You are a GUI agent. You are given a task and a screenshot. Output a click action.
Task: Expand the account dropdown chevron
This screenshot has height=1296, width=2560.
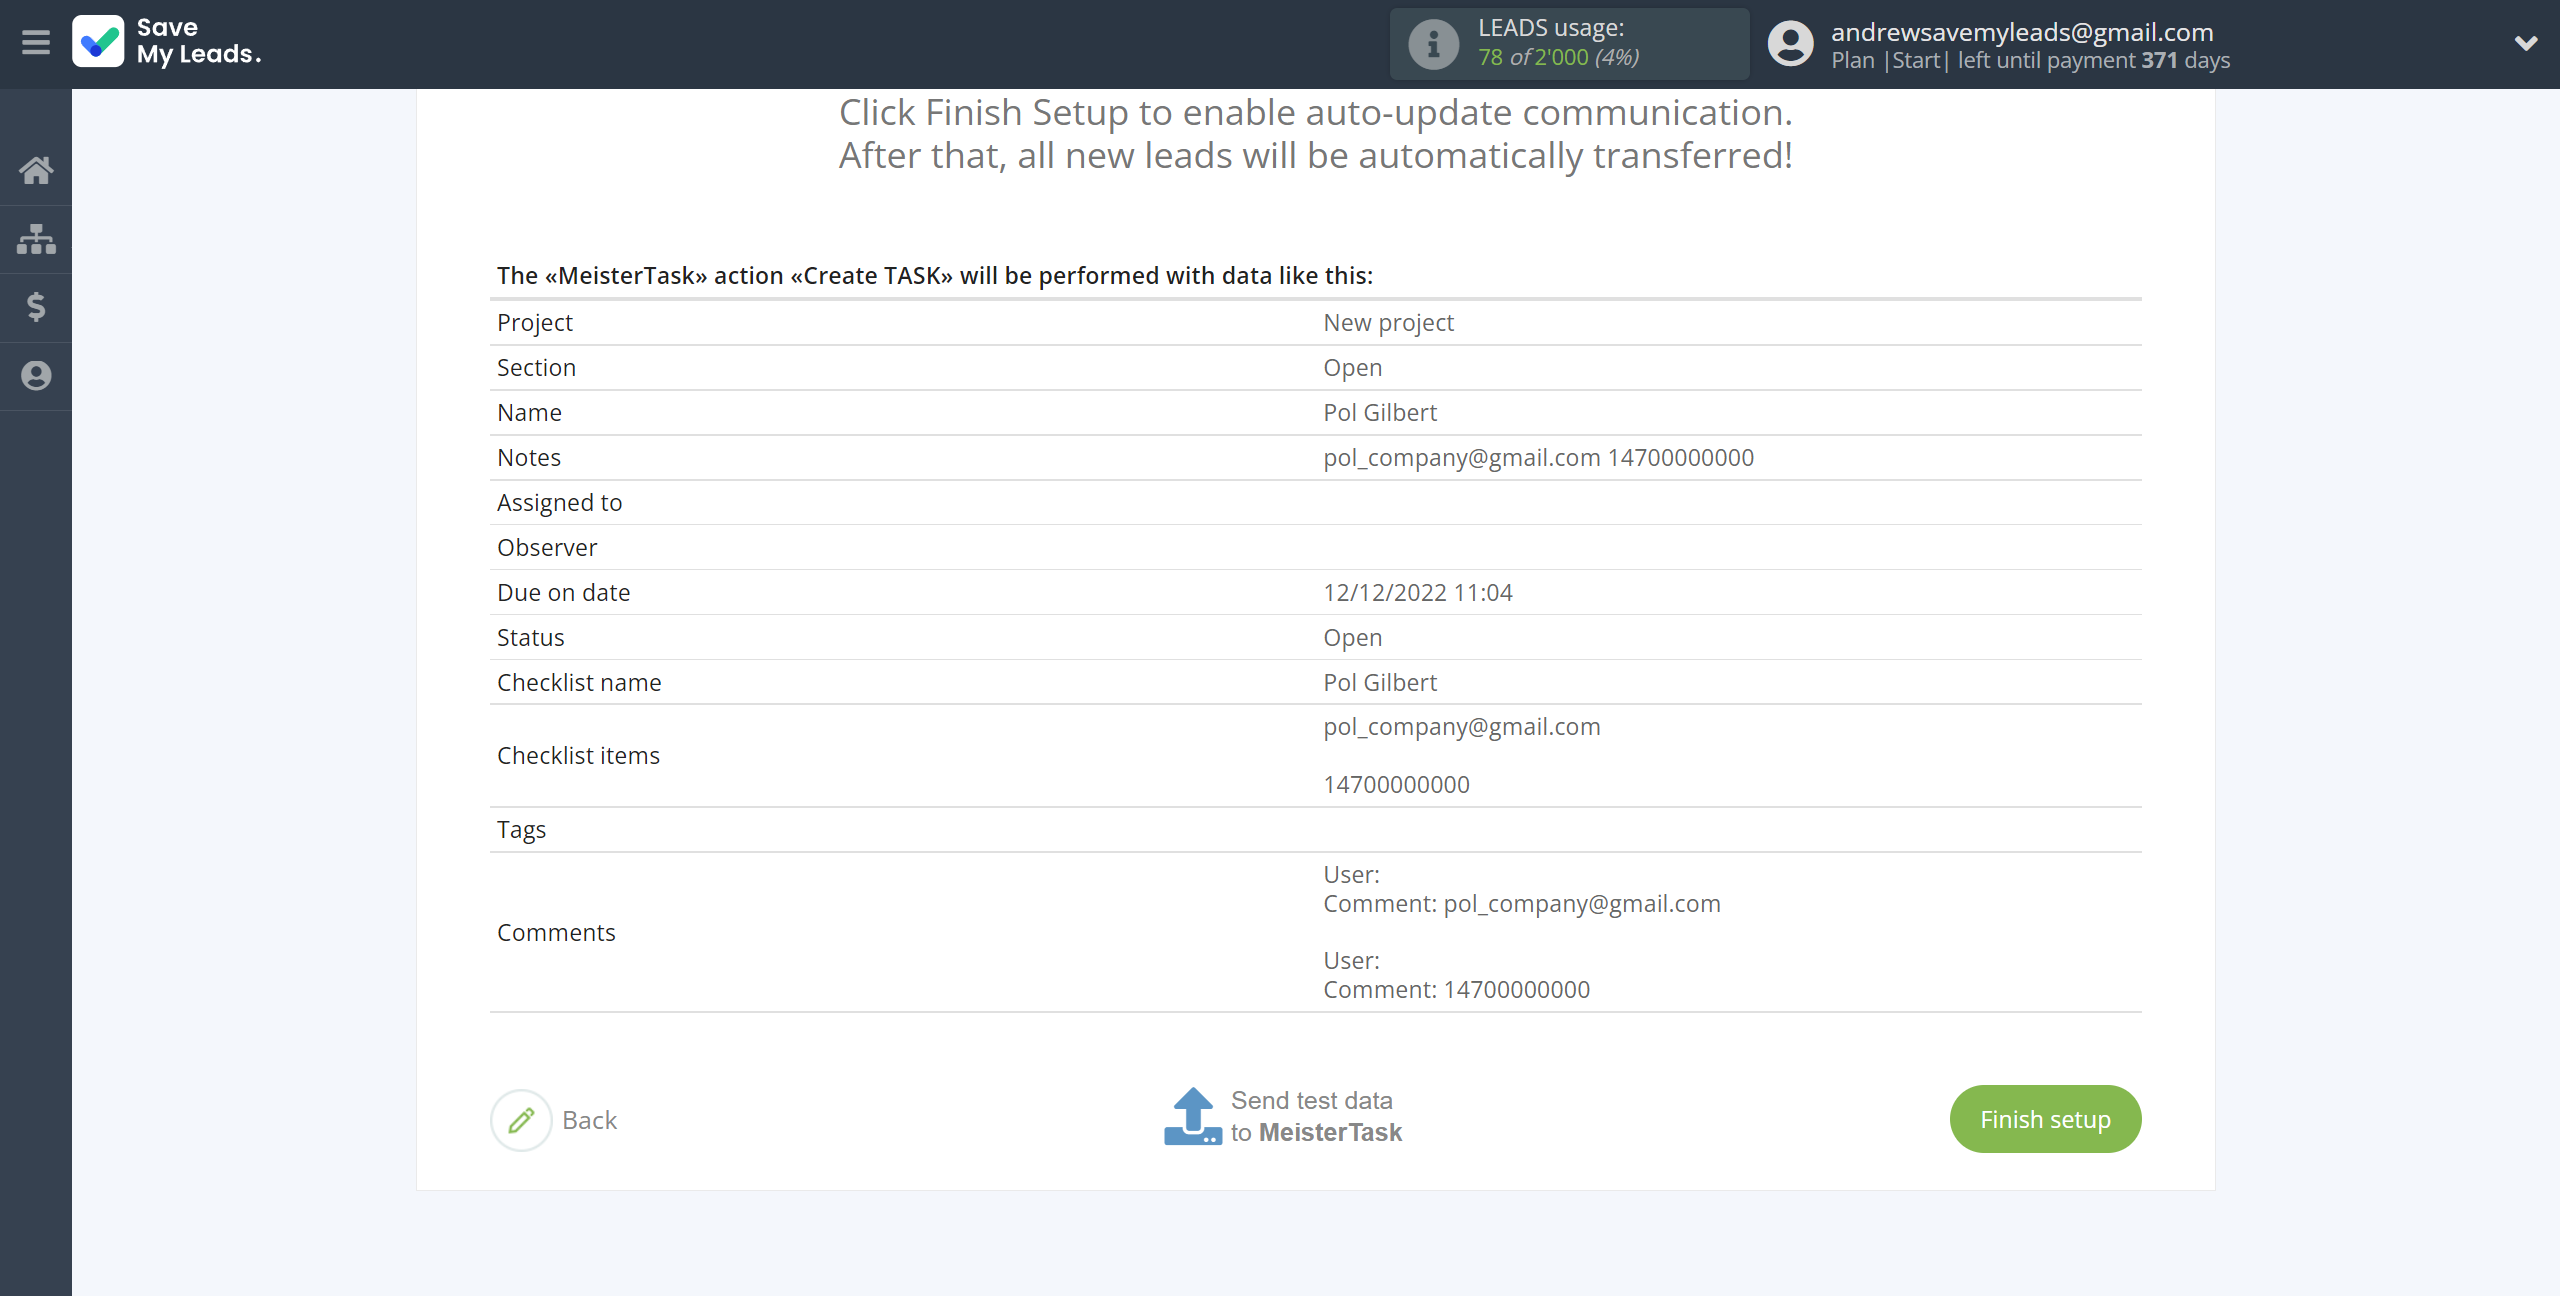(x=2526, y=43)
